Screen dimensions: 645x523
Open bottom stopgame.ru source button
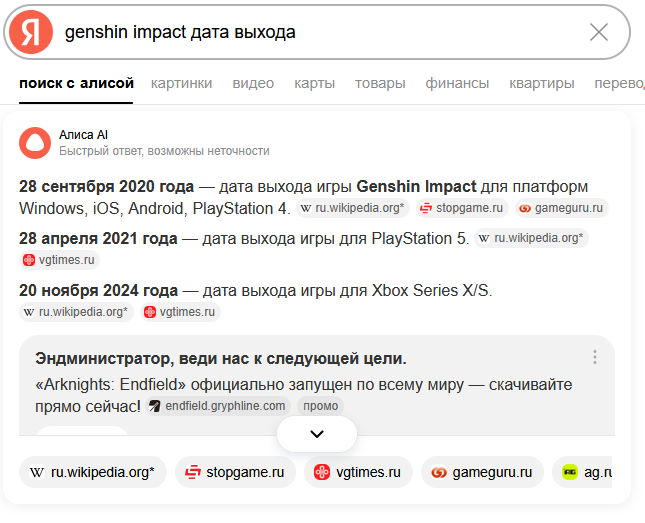coord(235,472)
